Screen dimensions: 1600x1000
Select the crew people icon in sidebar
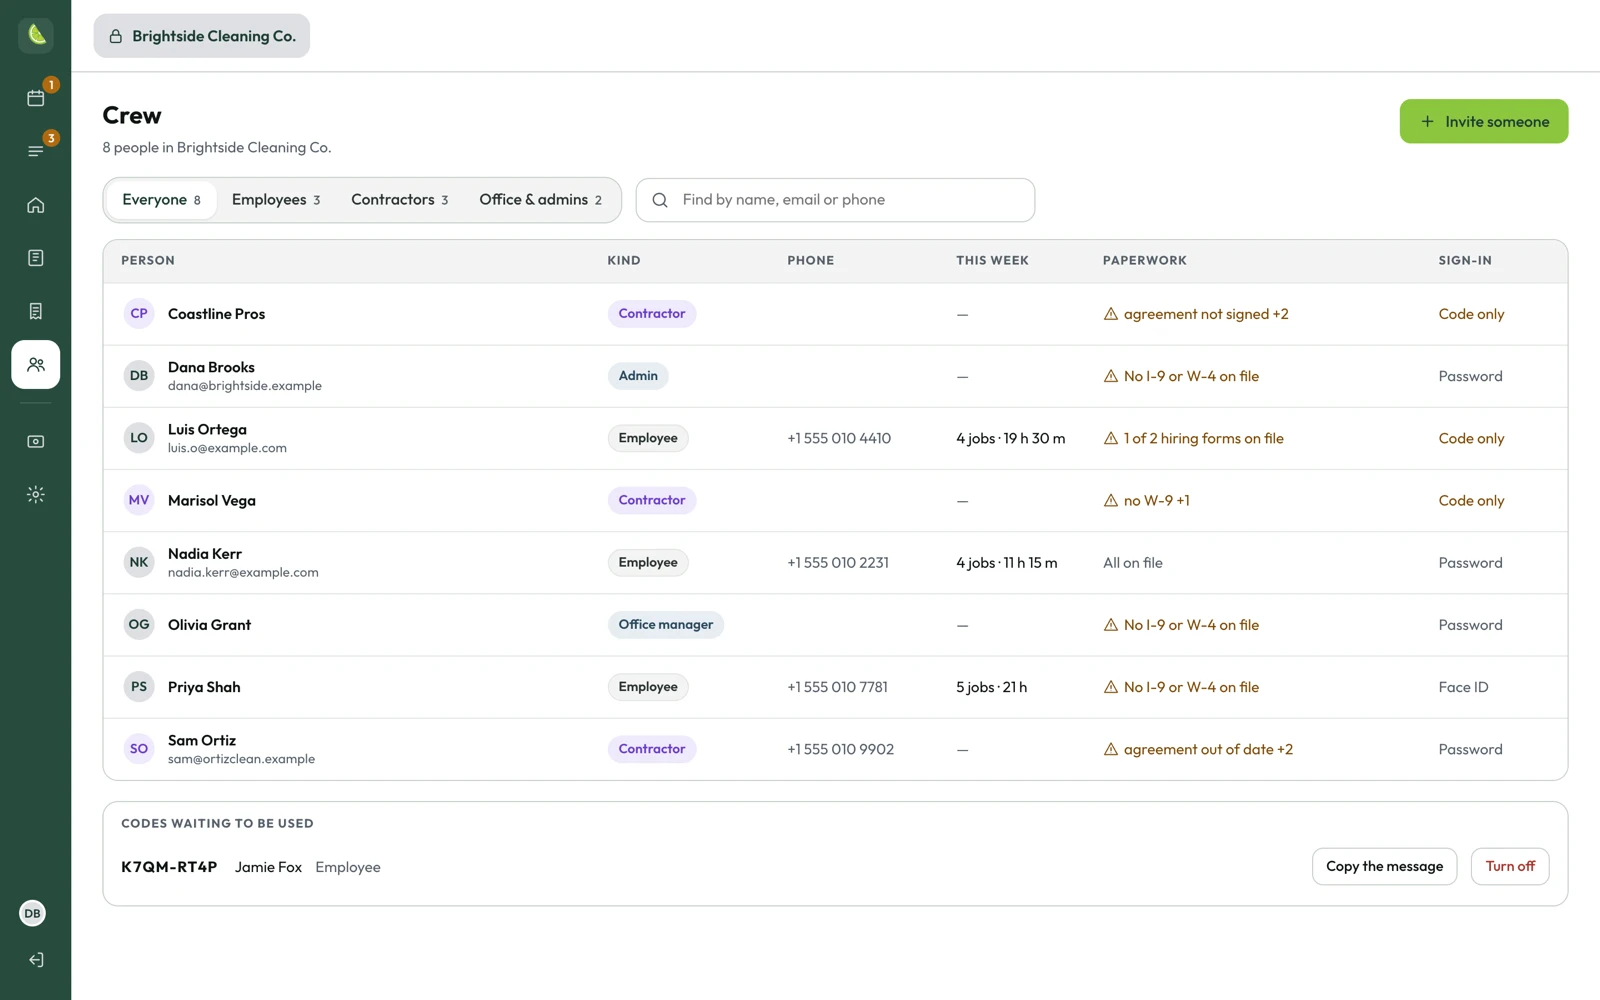(x=36, y=365)
